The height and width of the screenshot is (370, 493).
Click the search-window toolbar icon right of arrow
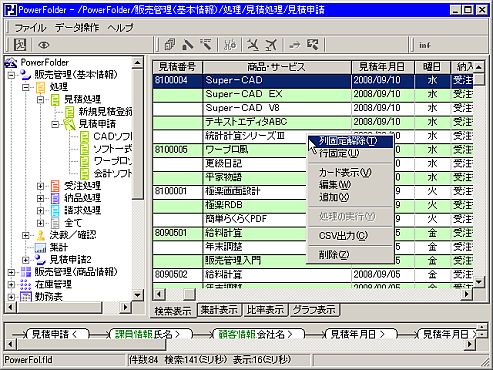tap(313, 44)
